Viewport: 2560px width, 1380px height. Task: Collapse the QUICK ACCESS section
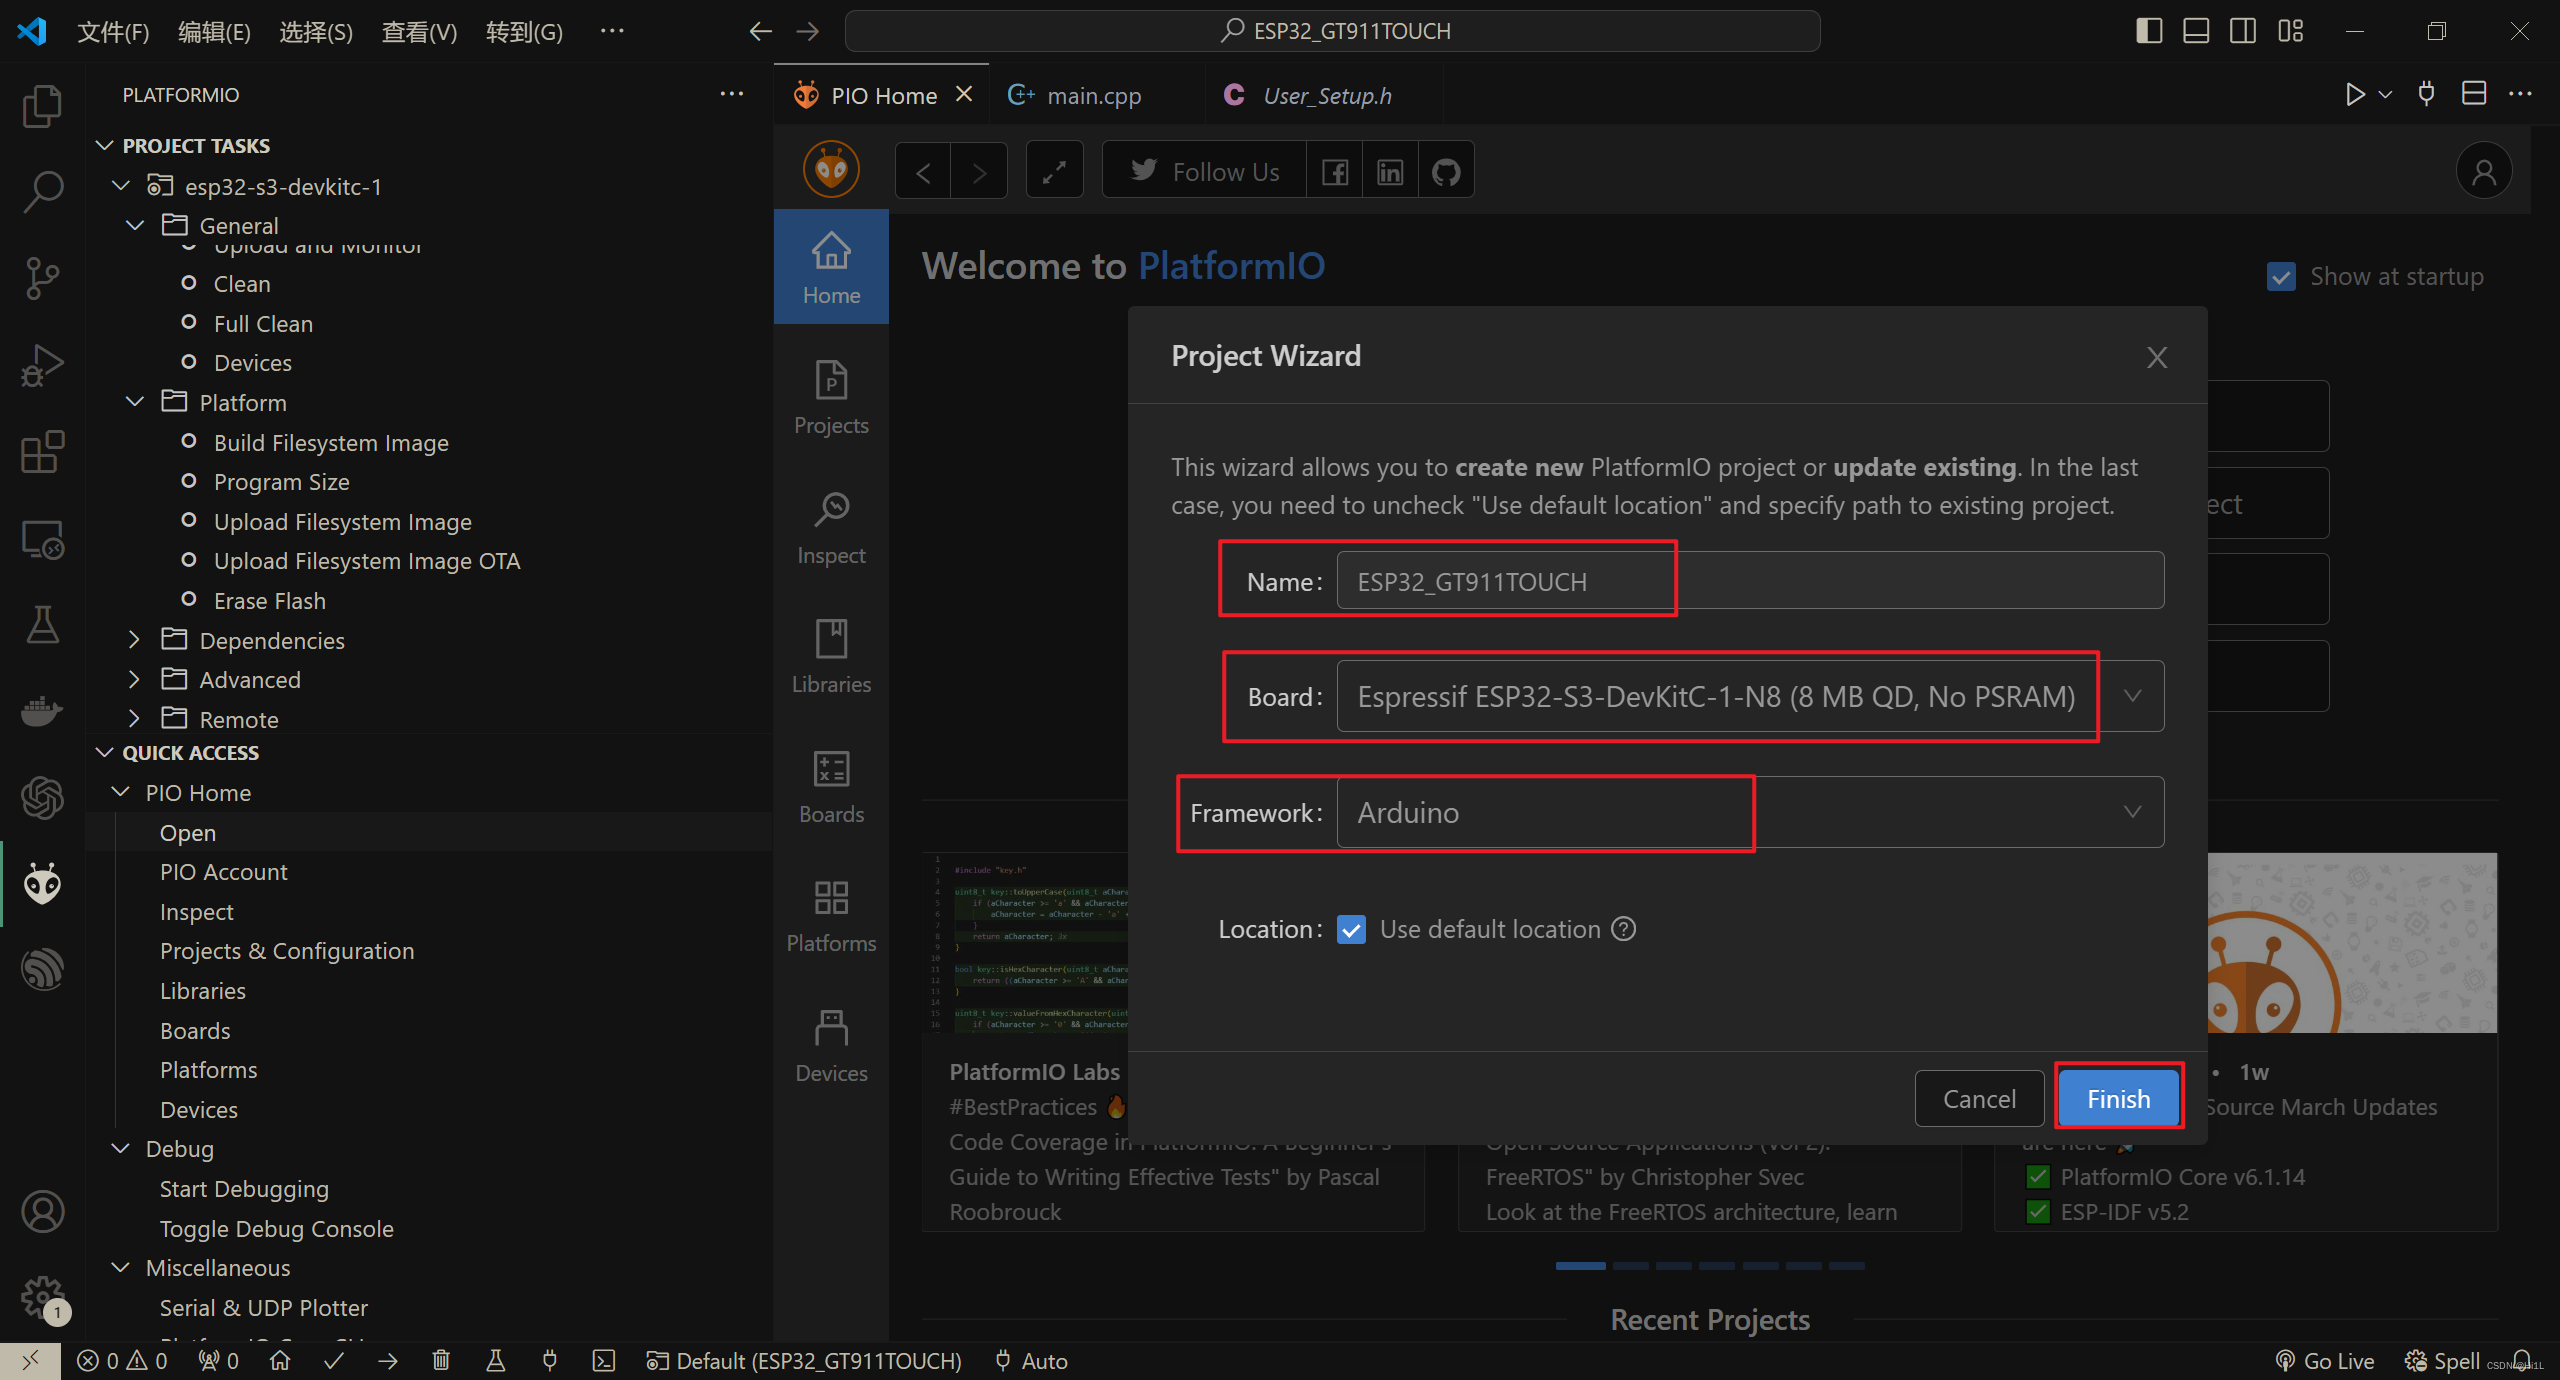(x=190, y=753)
